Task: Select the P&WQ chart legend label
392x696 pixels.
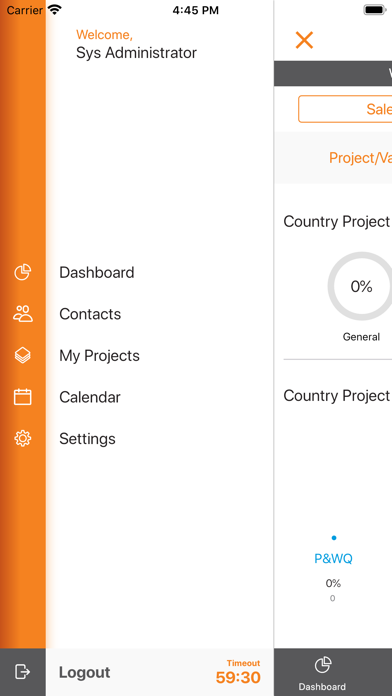Action: click(333, 558)
